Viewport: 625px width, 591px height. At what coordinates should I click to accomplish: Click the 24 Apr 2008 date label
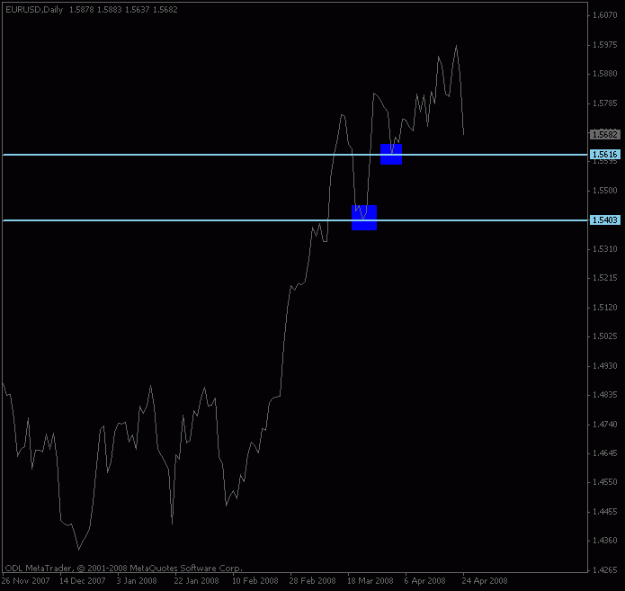485,581
